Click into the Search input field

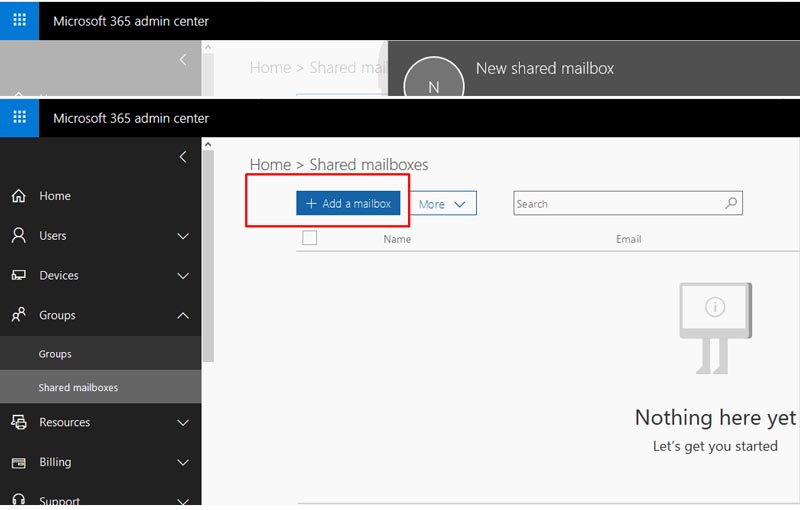click(615, 204)
